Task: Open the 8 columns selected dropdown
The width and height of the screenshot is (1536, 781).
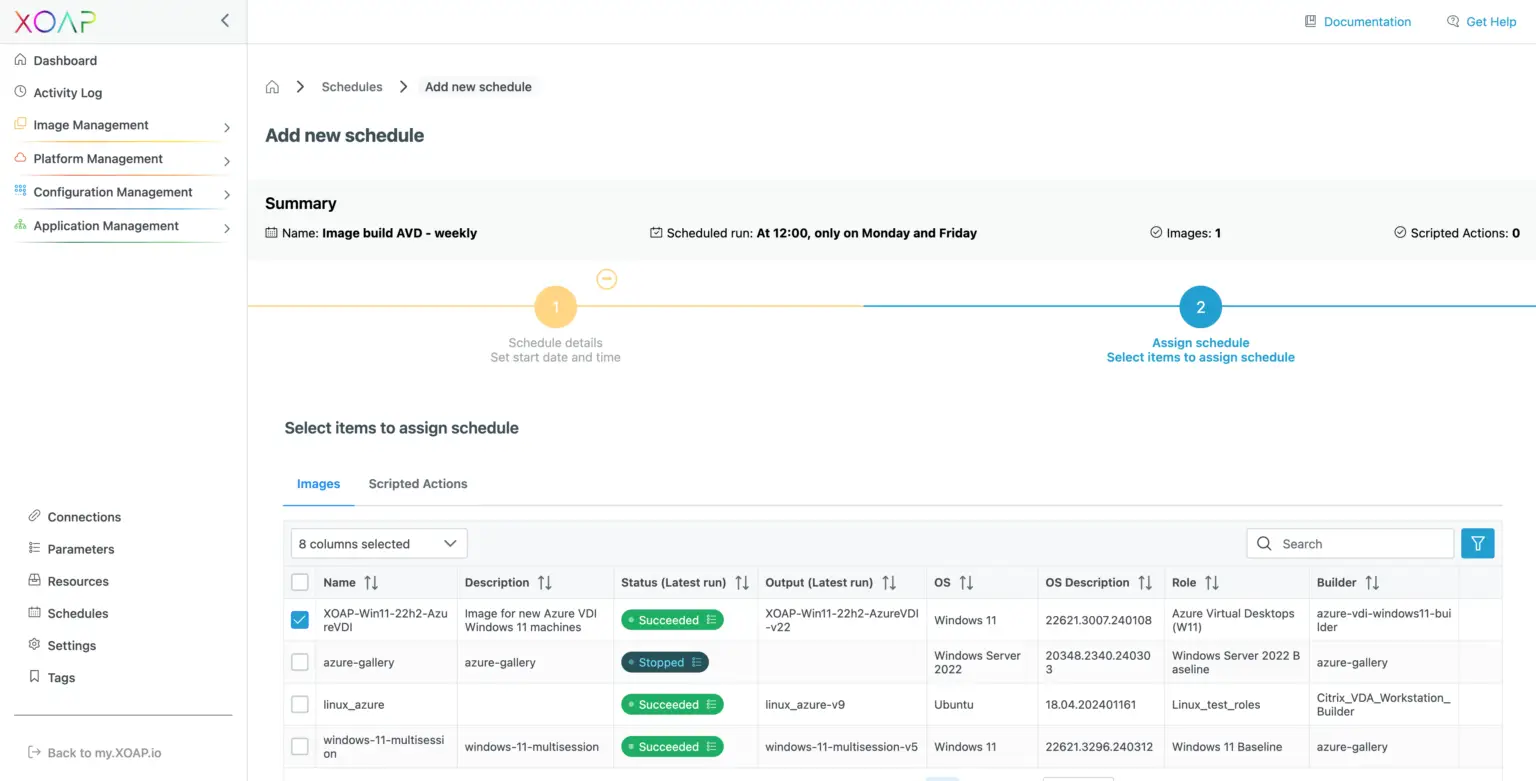Action: [379, 543]
